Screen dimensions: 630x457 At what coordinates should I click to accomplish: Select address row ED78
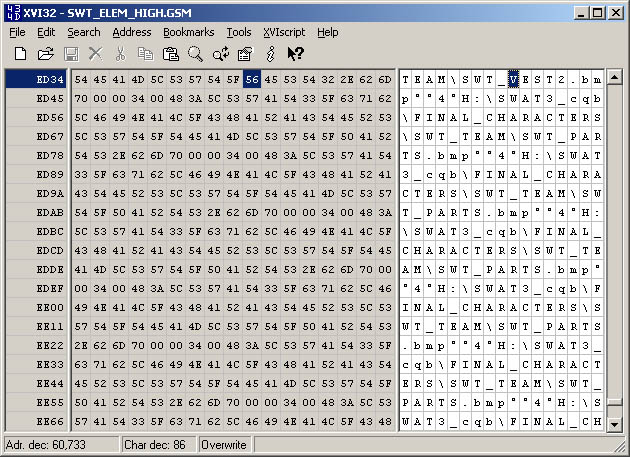coord(36,155)
